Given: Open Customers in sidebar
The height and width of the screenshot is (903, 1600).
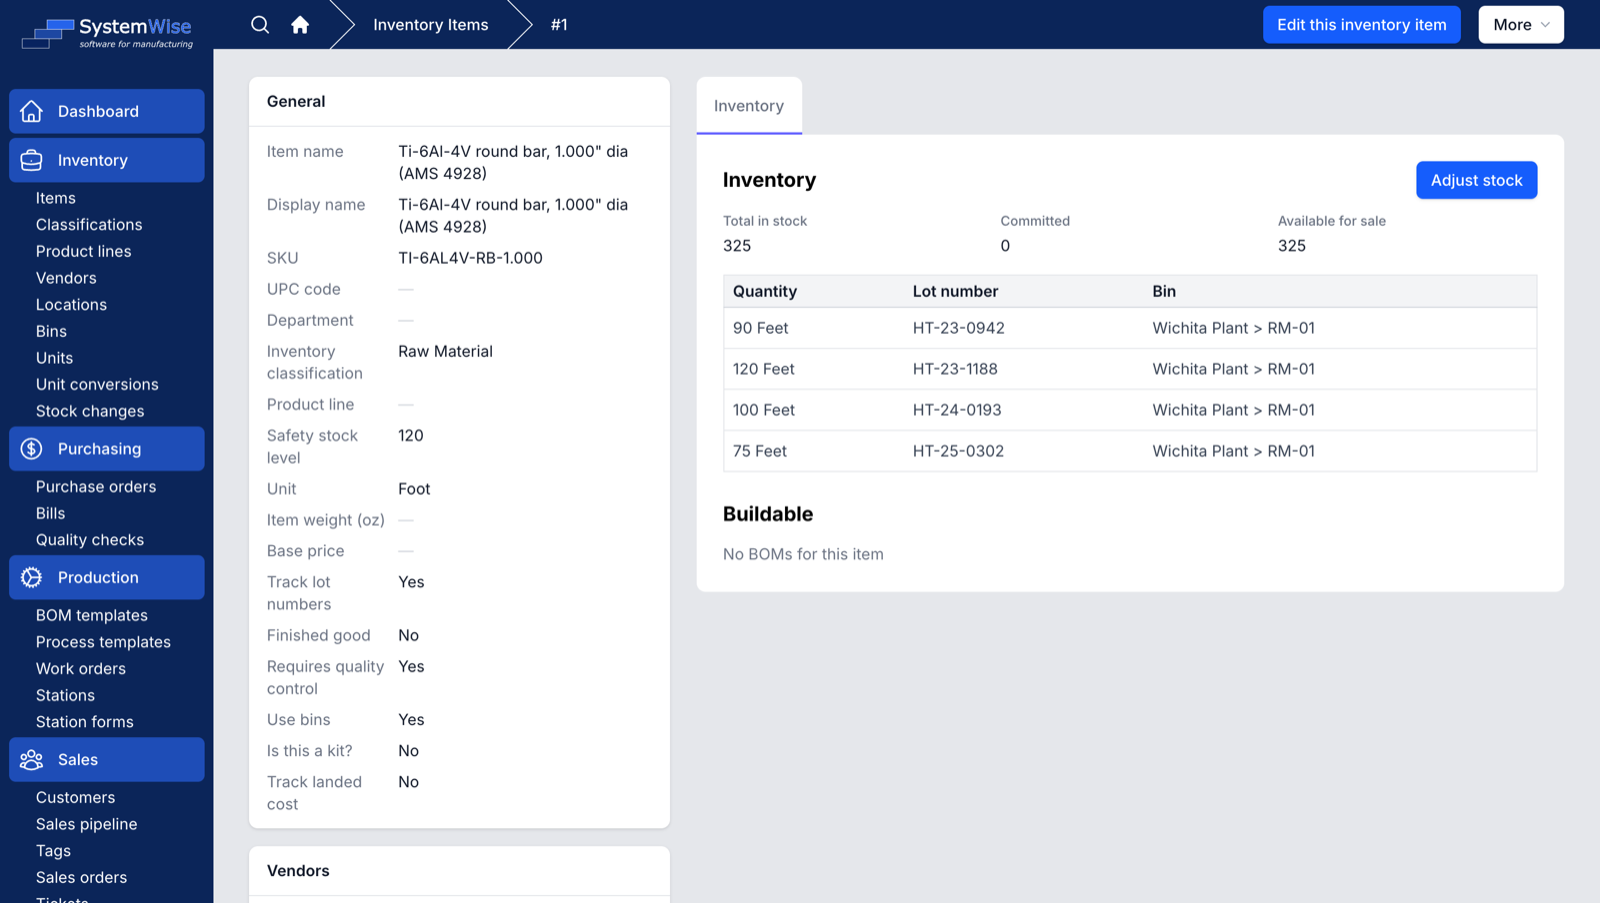Looking at the screenshot, I should point(75,798).
